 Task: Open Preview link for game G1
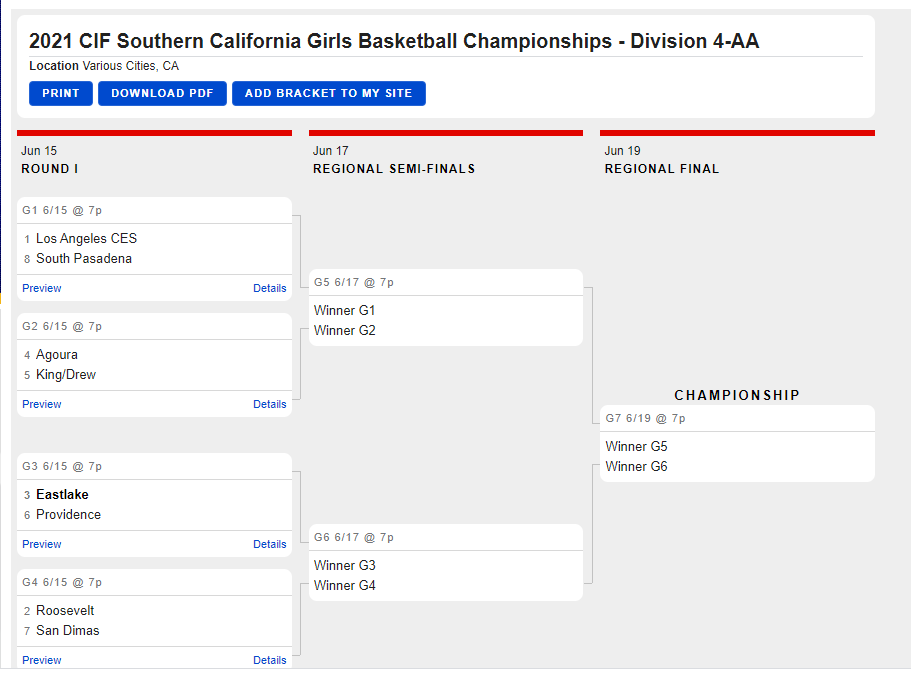click(42, 288)
